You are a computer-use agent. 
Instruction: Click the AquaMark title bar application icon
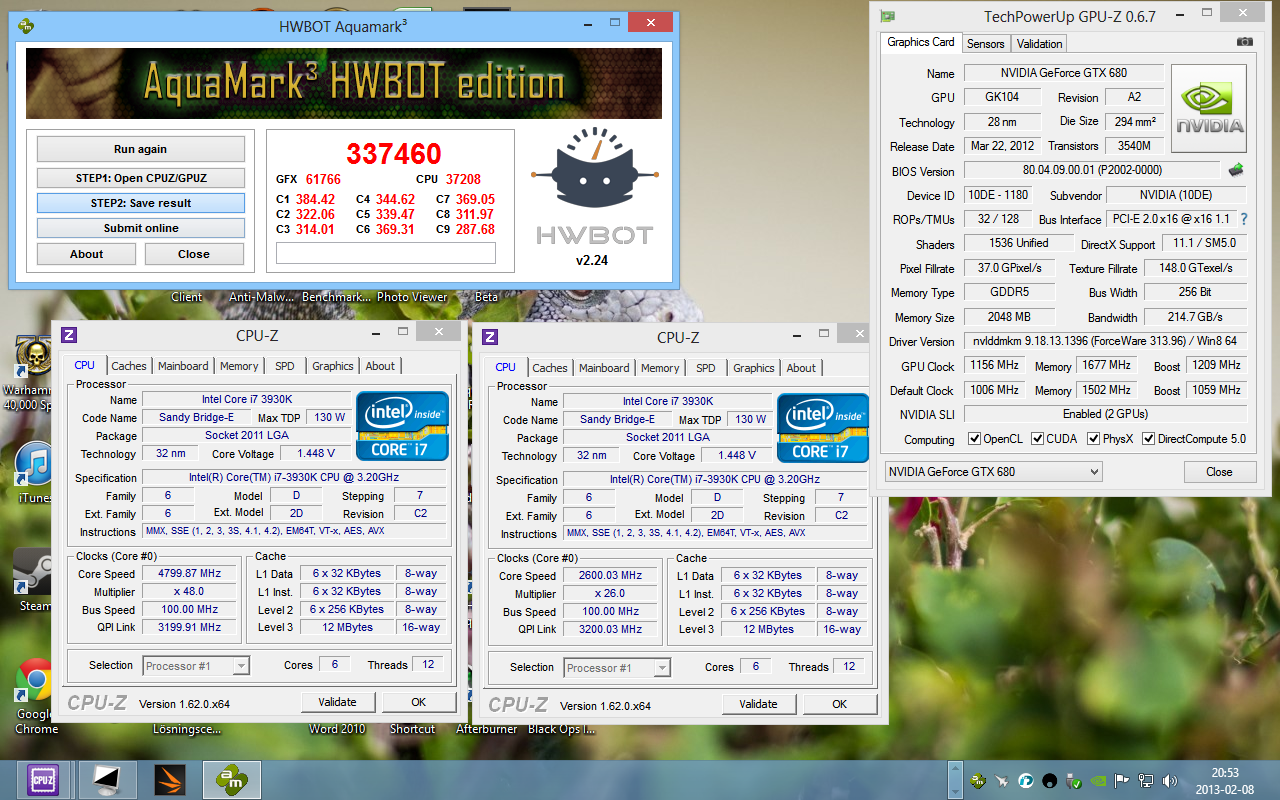26,25
